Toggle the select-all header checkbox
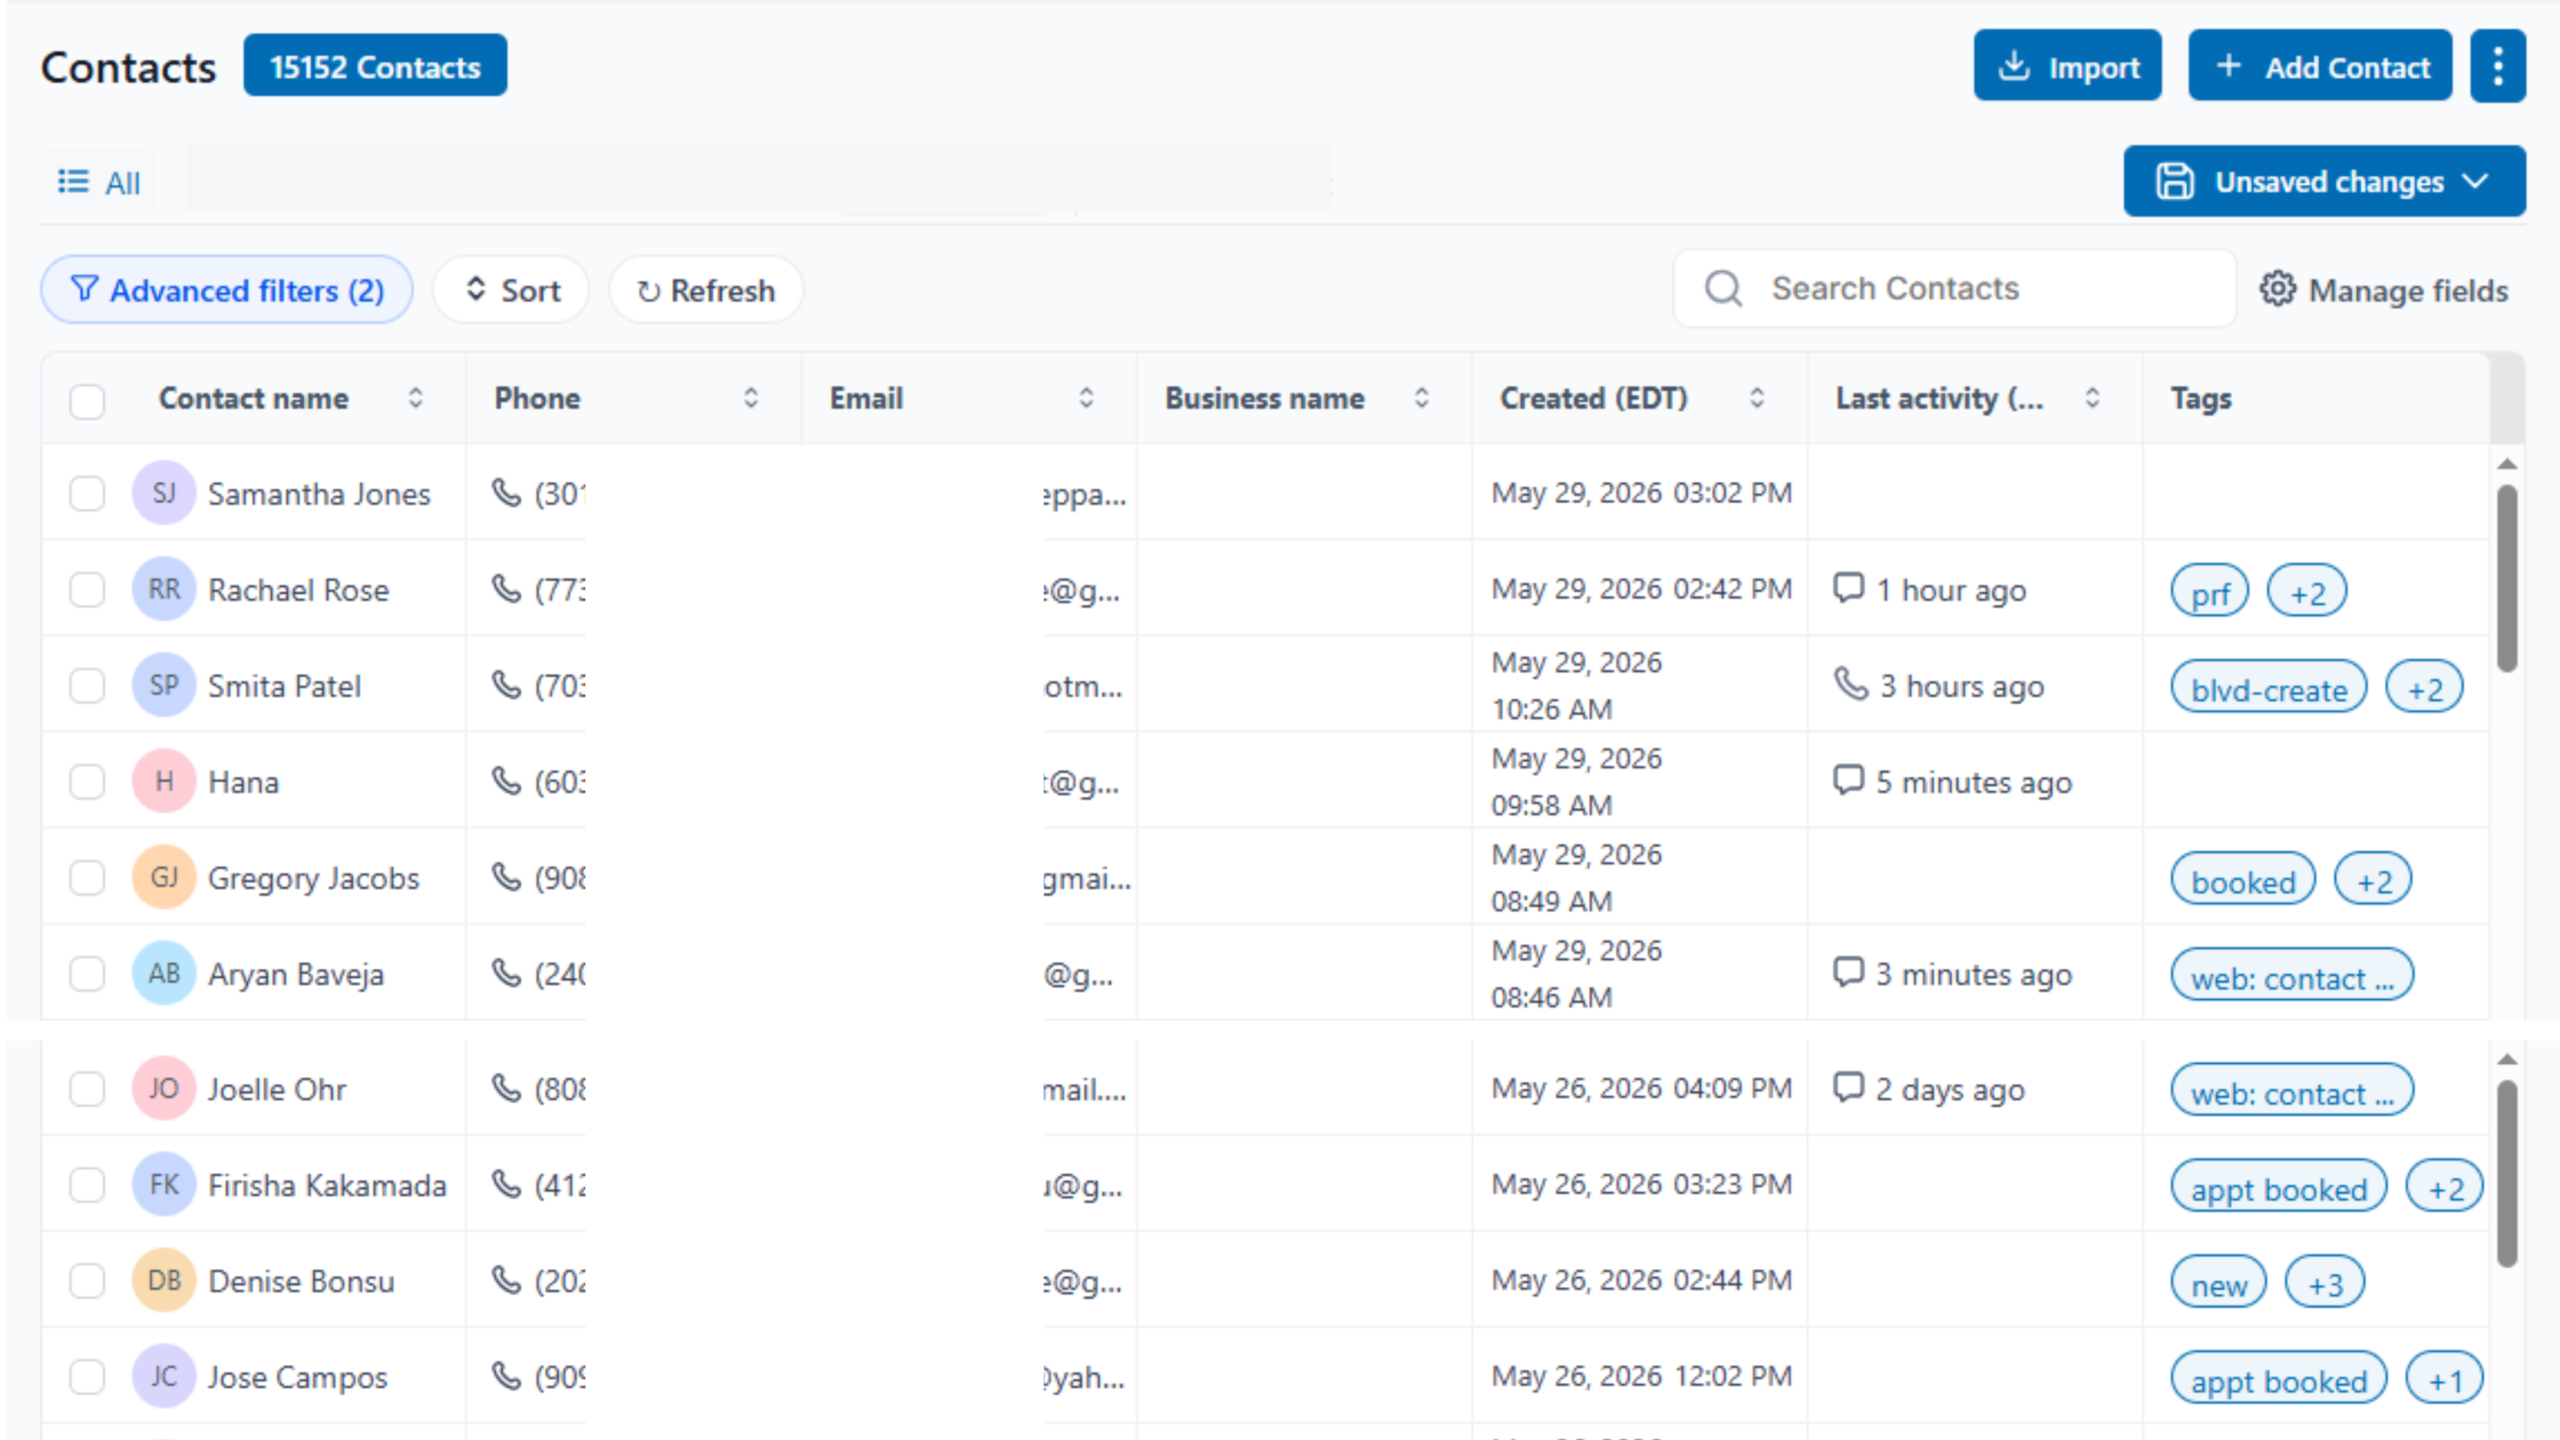The image size is (2560, 1440). tap(87, 401)
